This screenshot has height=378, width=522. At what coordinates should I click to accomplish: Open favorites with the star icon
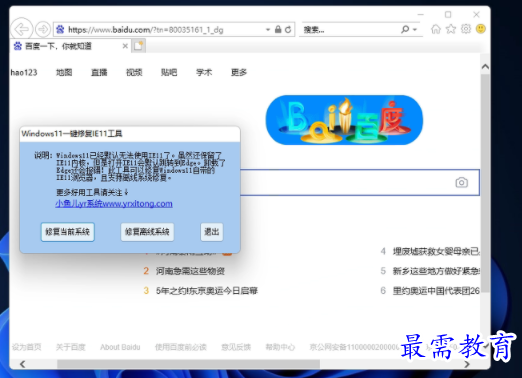(x=451, y=29)
